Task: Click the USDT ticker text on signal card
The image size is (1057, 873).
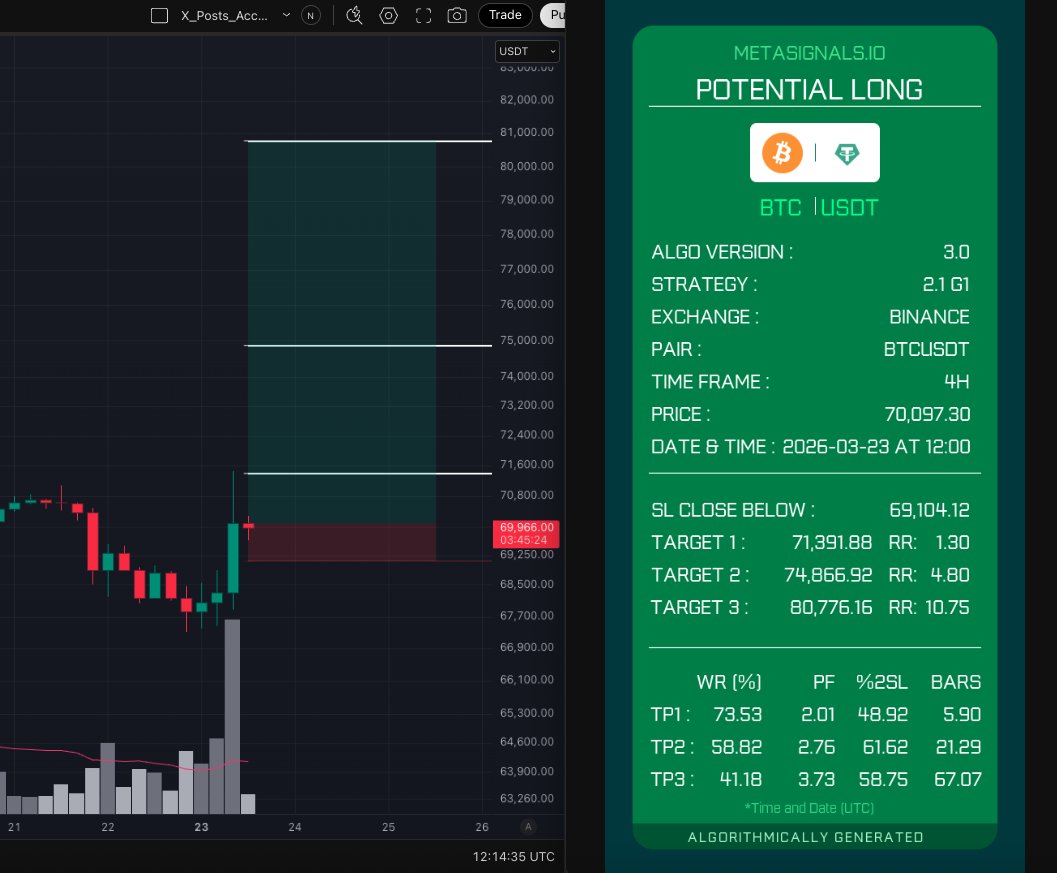Action: tap(849, 208)
